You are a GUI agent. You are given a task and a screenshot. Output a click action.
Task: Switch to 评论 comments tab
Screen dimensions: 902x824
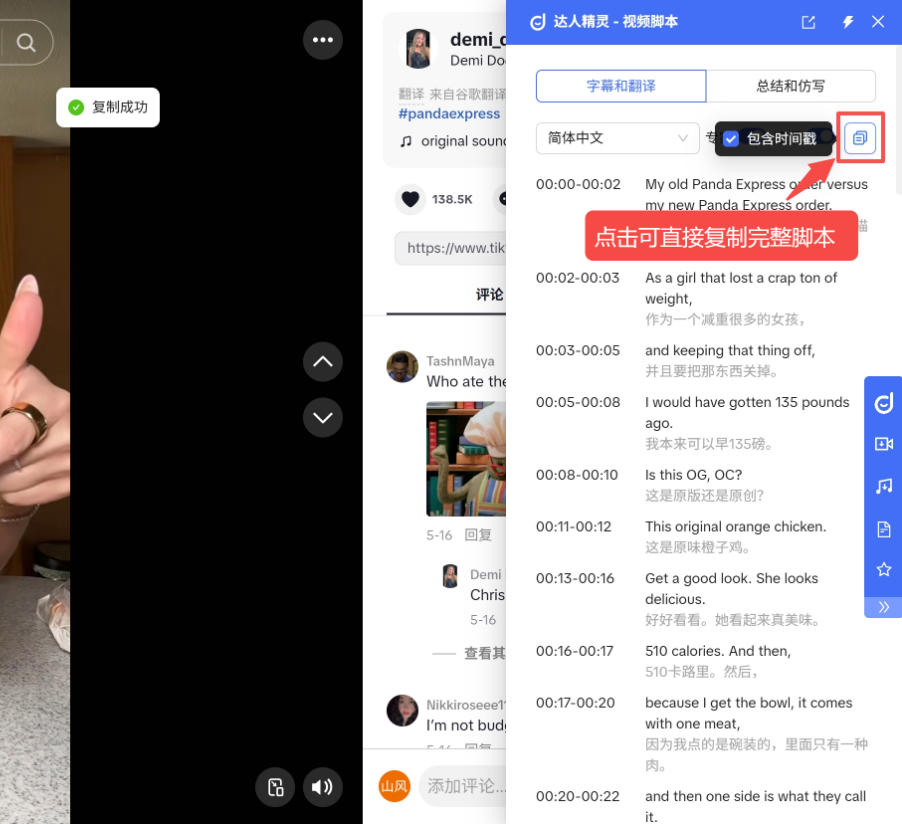point(489,295)
